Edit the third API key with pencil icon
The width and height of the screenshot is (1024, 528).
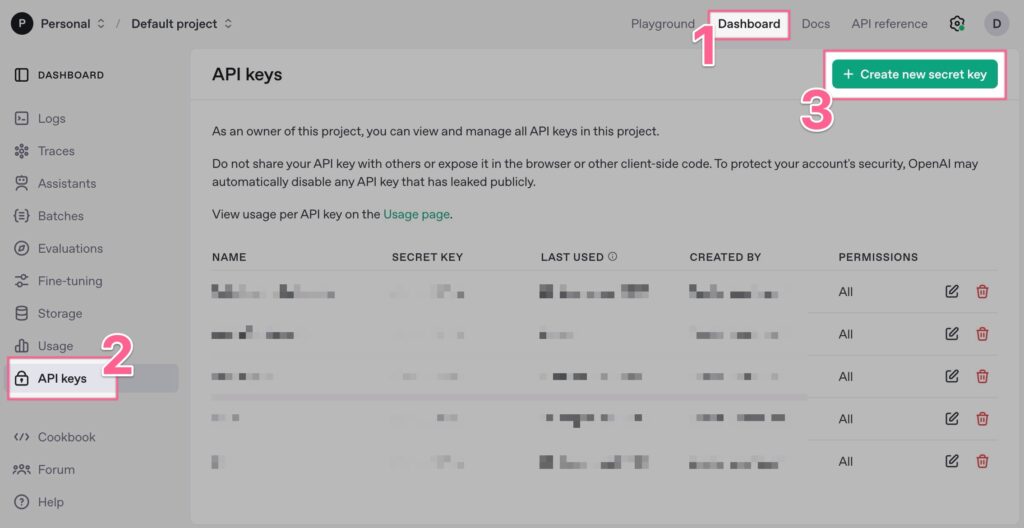[x=952, y=376]
